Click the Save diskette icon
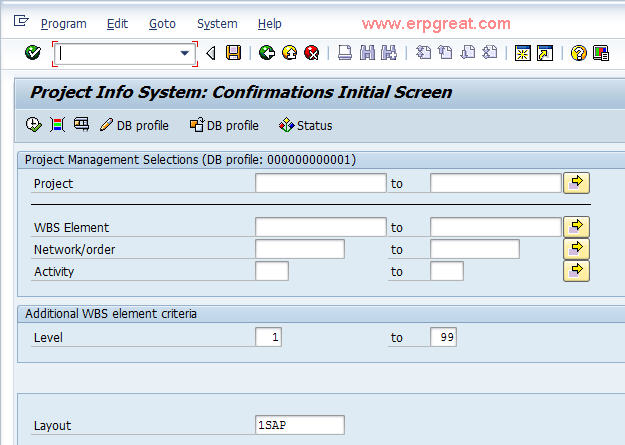Image resolution: width=625 pixels, height=445 pixels. pyautogui.click(x=234, y=53)
